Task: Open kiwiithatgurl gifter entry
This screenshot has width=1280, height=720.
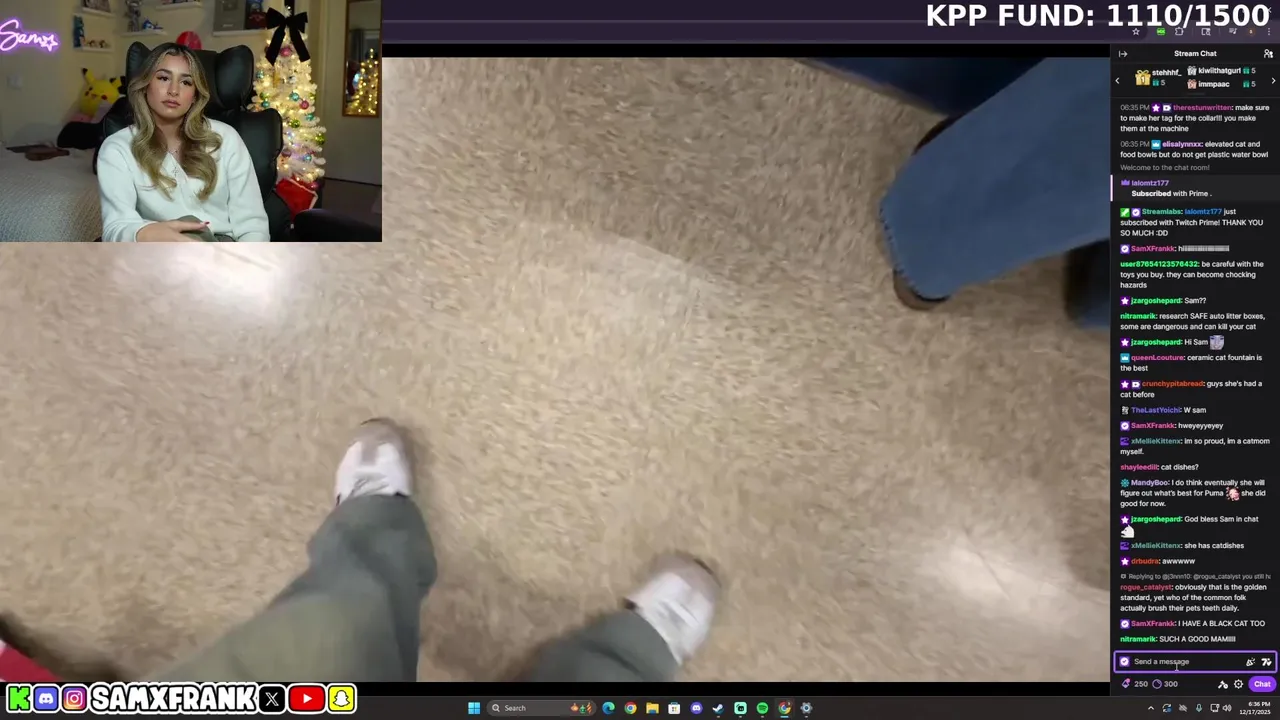Action: [1222, 71]
